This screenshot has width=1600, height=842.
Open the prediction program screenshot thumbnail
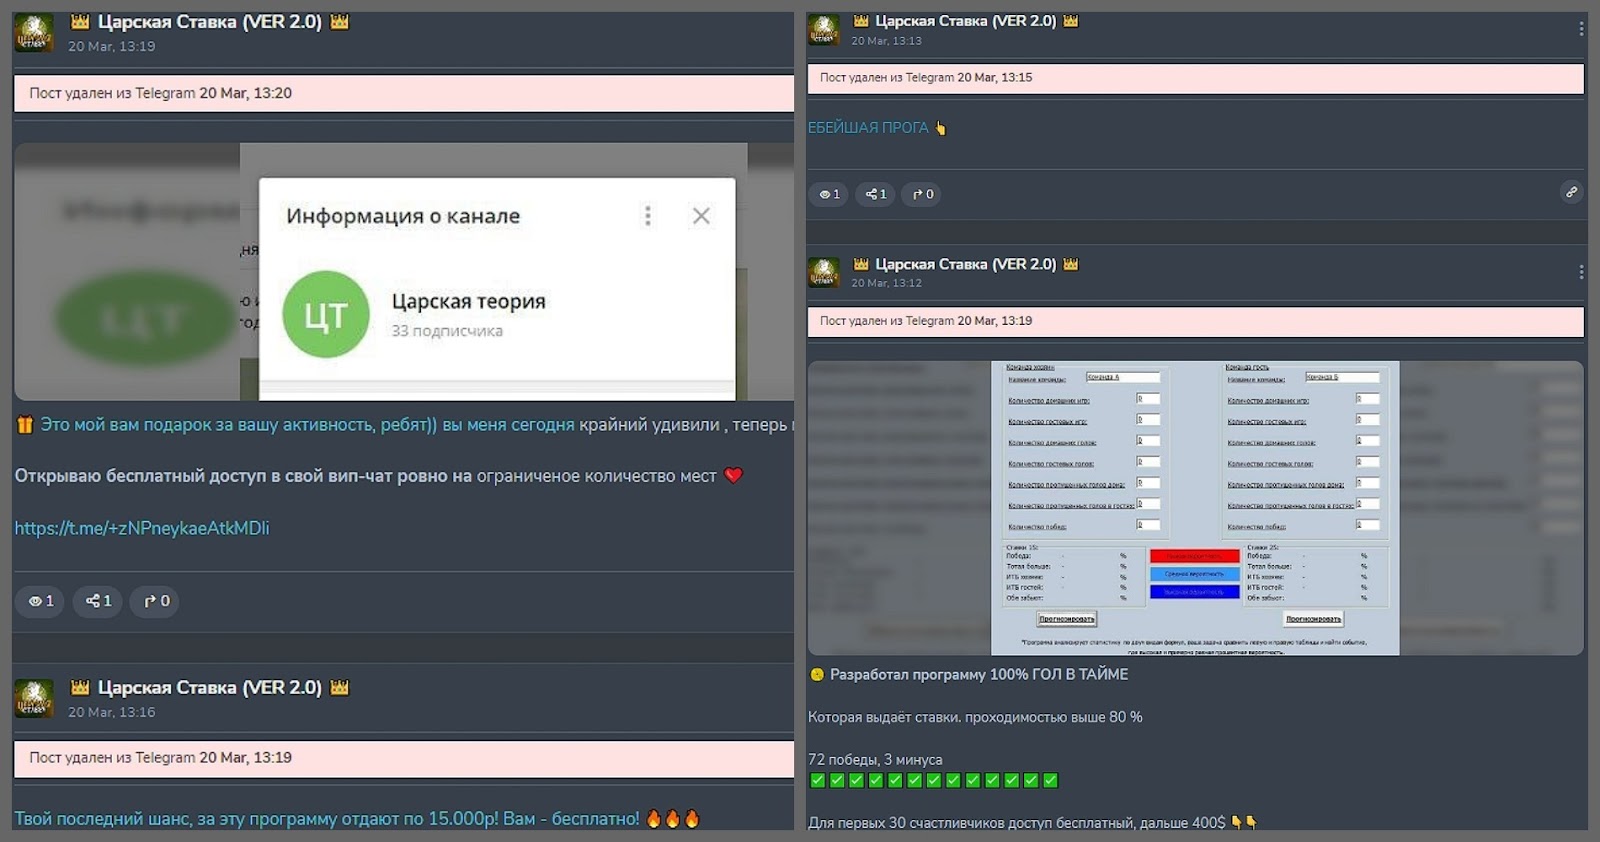(1195, 508)
